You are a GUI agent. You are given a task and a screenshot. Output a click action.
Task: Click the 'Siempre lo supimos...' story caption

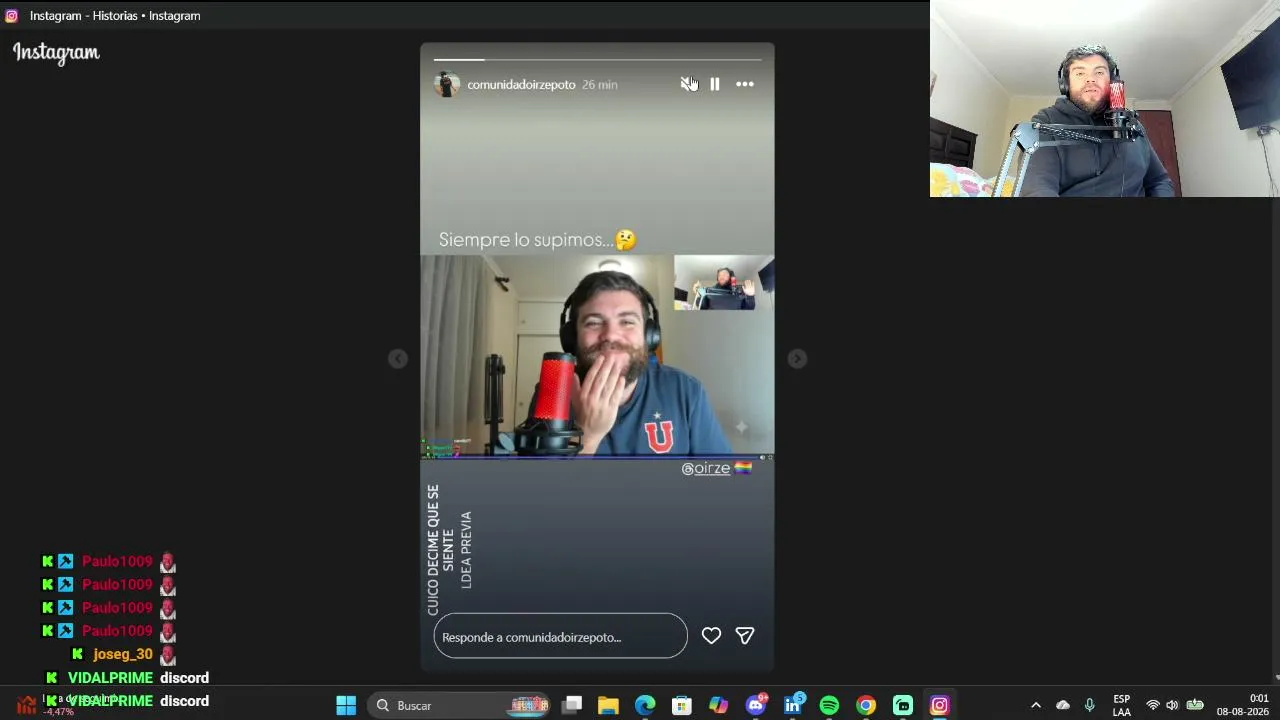[538, 240]
